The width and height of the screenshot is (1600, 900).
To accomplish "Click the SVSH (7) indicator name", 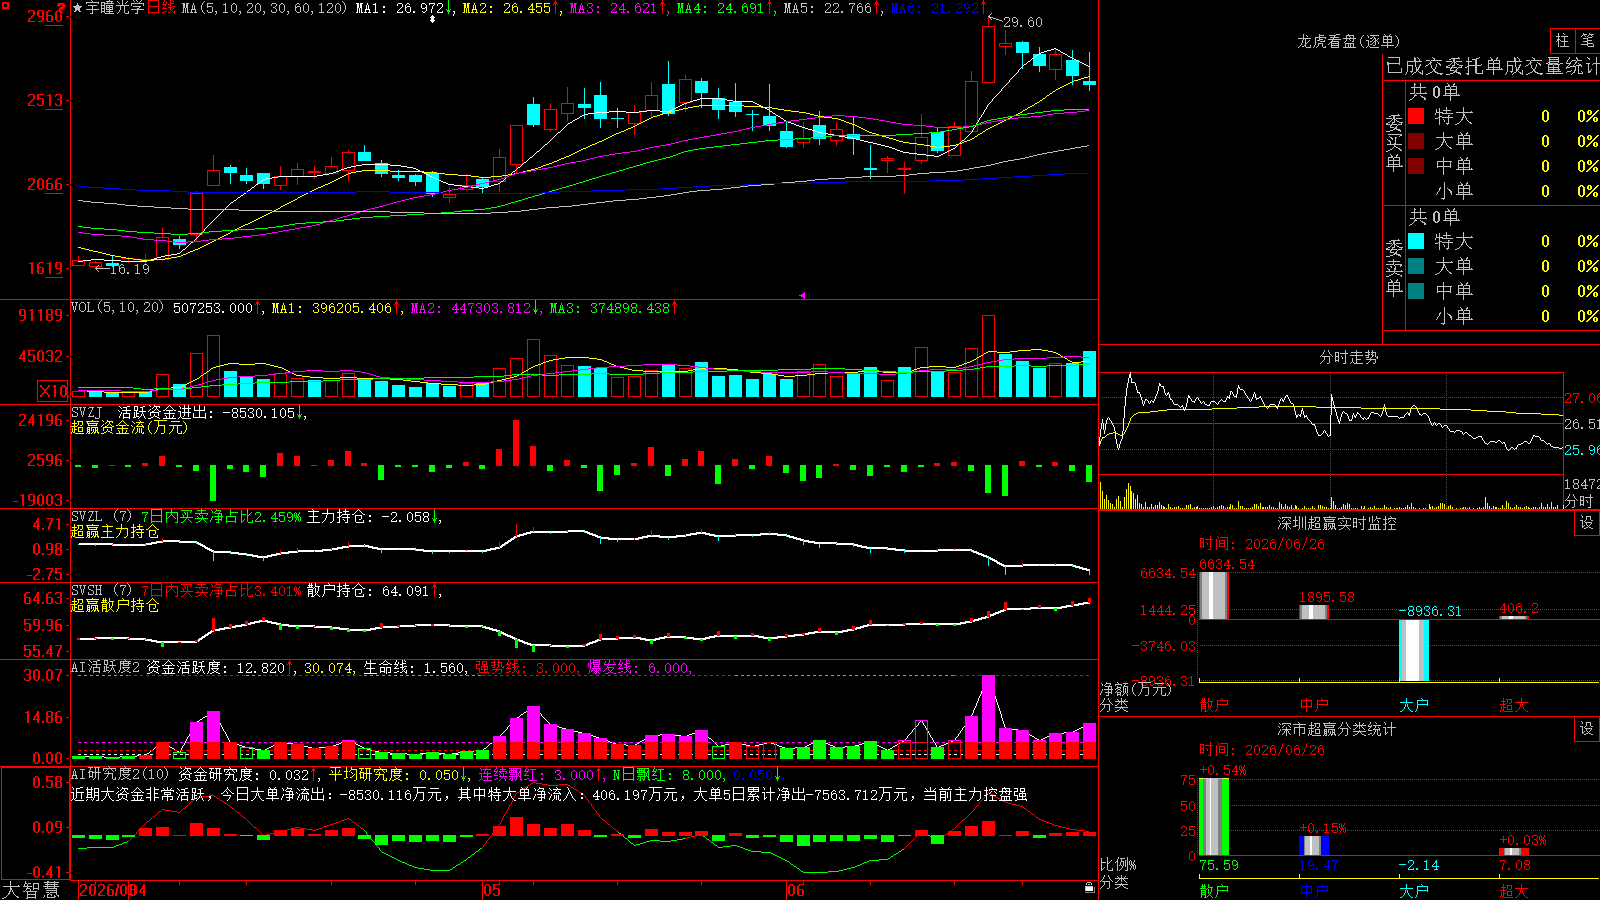I will (101, 590).
